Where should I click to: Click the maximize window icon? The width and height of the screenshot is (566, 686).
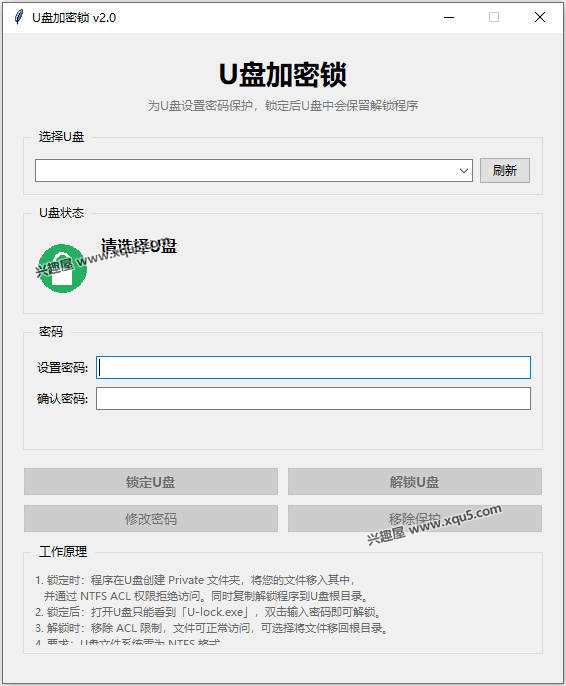494,18
